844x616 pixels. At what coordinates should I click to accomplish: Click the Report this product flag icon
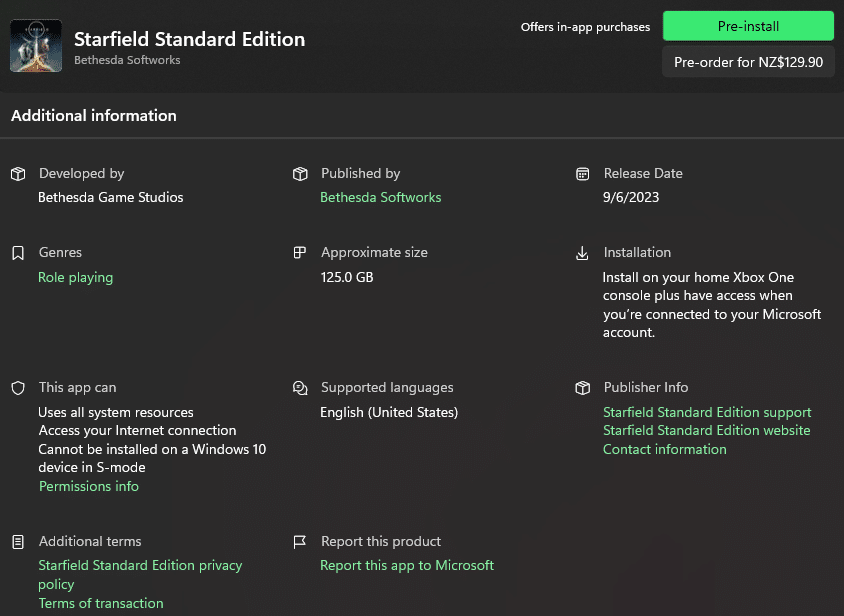(300, 542)
